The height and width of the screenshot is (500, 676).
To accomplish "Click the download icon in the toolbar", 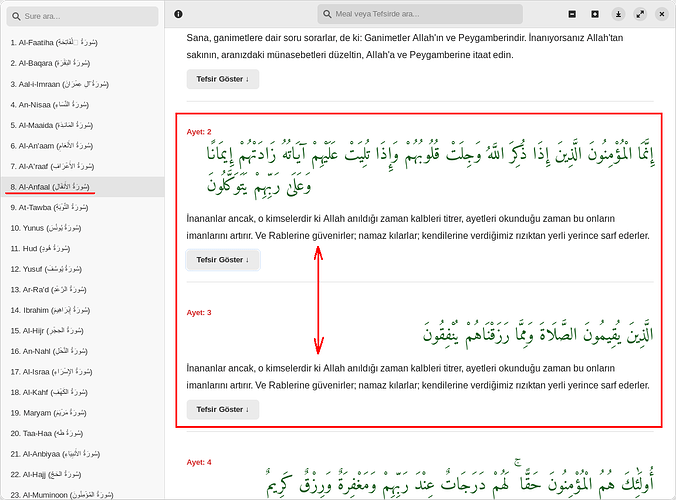I will tap(619, 15).
